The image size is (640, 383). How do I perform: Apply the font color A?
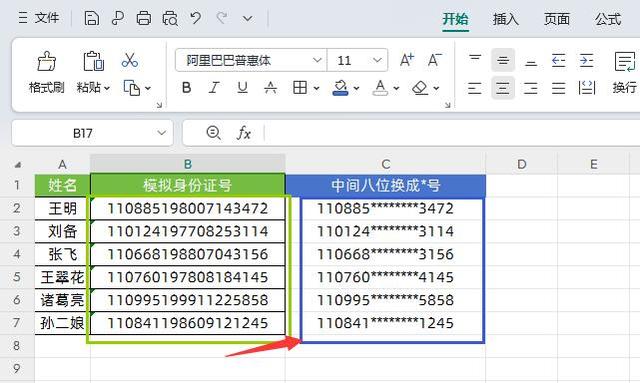tap(380, 88)
